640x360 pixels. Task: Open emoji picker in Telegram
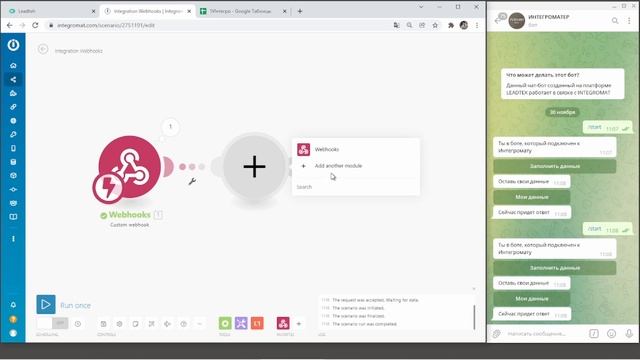pyautogui.click(x=611, y=333)
